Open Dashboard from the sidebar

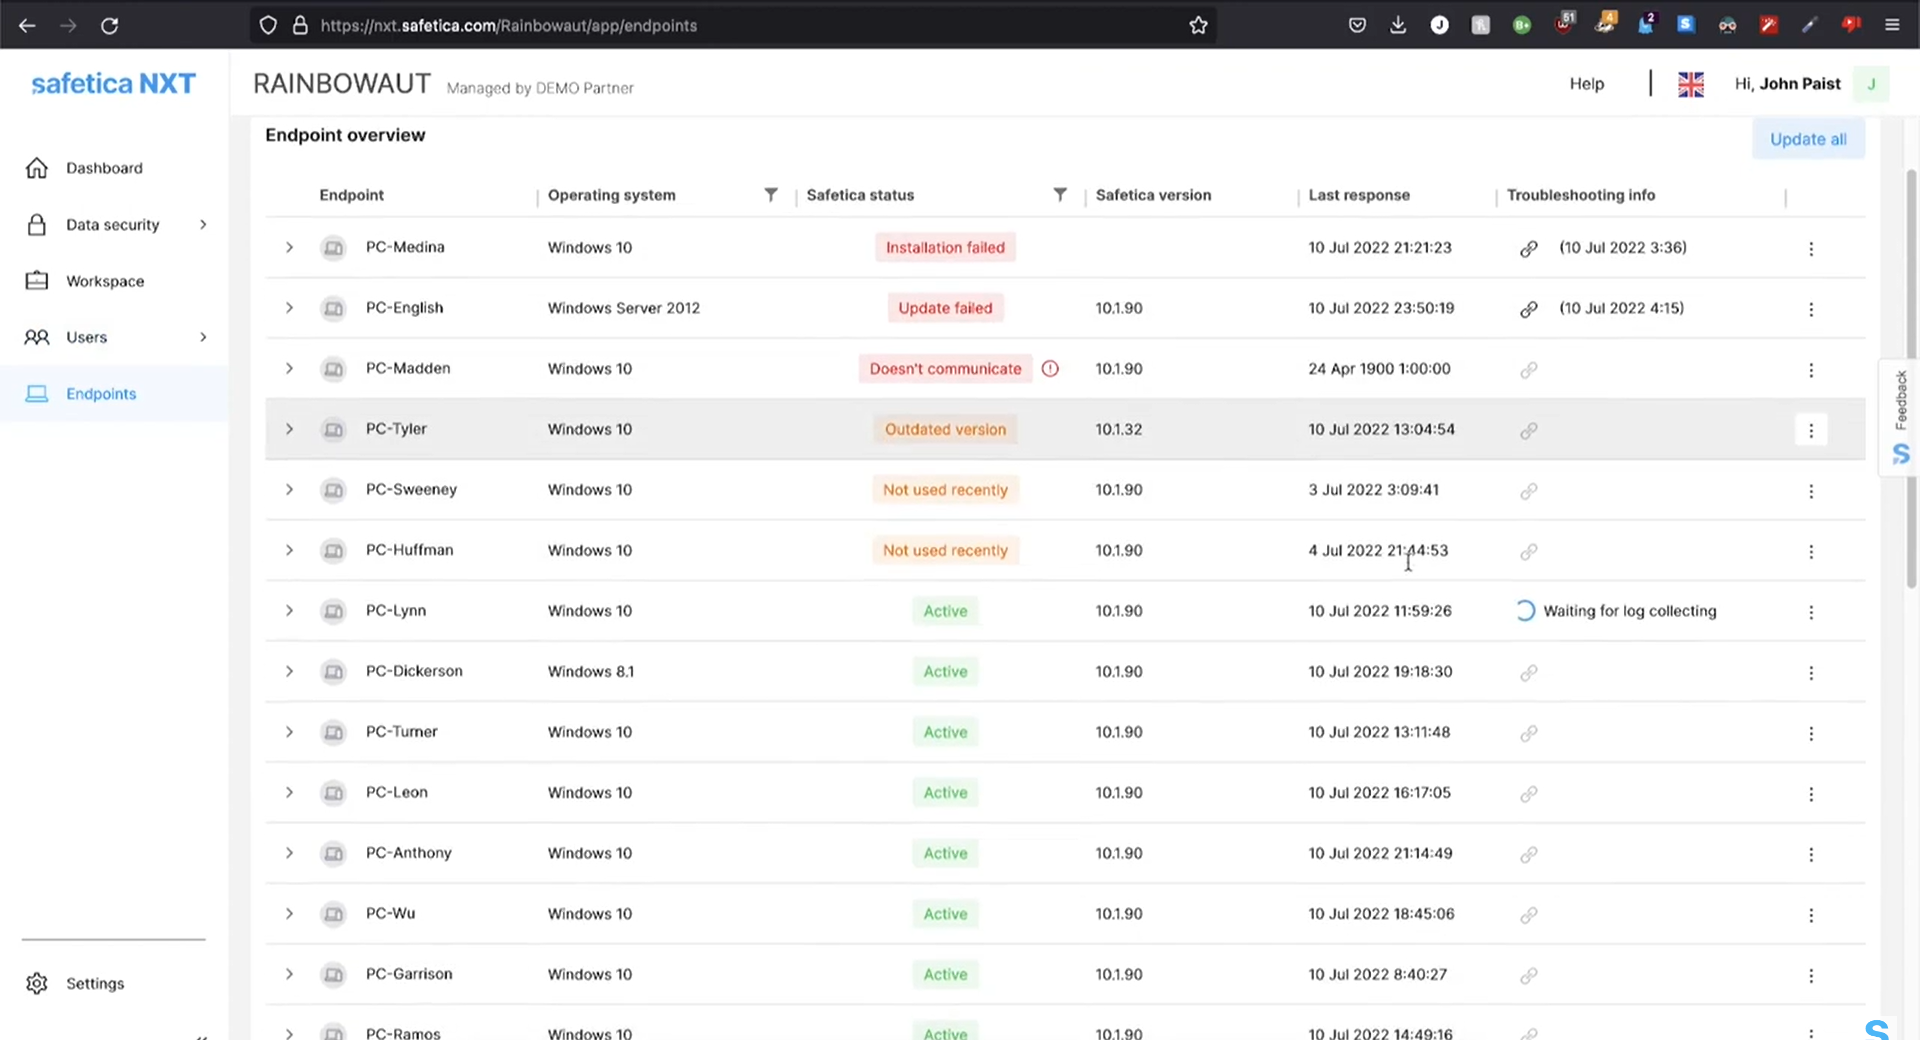point(104,168)
